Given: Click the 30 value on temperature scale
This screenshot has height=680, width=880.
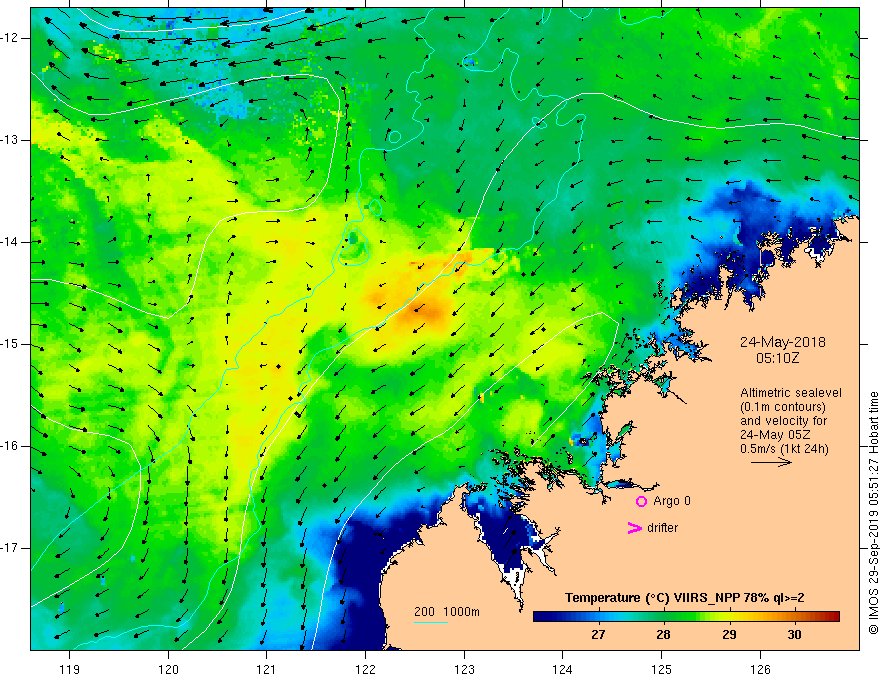Looking at the screenshot, I should pyautogui.click(x=794, y=635).
